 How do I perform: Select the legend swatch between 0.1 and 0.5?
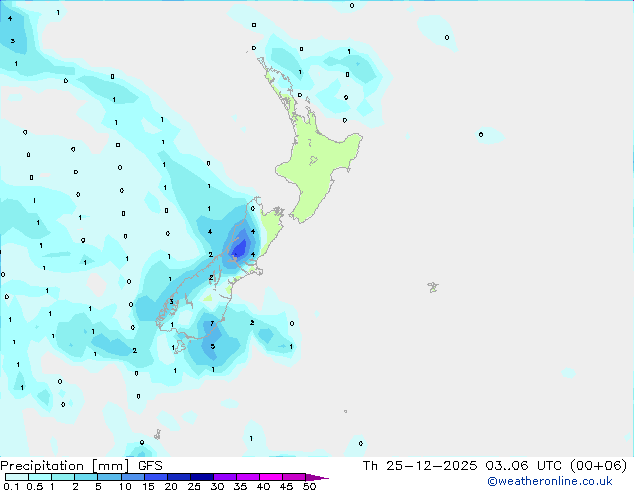point(17,477)
